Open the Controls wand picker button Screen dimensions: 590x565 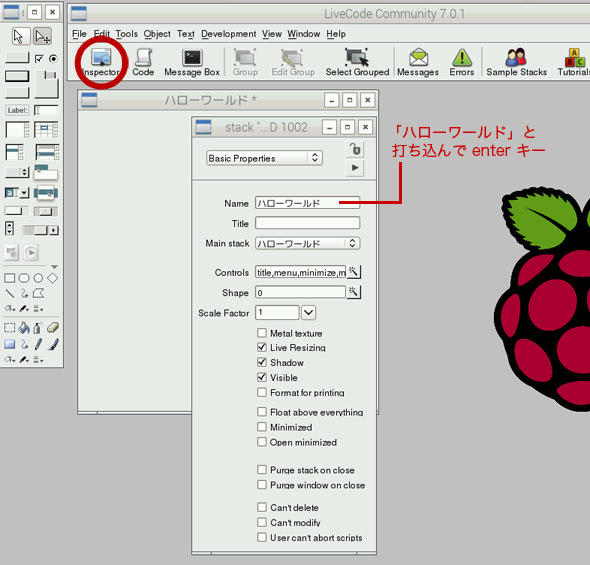coord(353,272)
